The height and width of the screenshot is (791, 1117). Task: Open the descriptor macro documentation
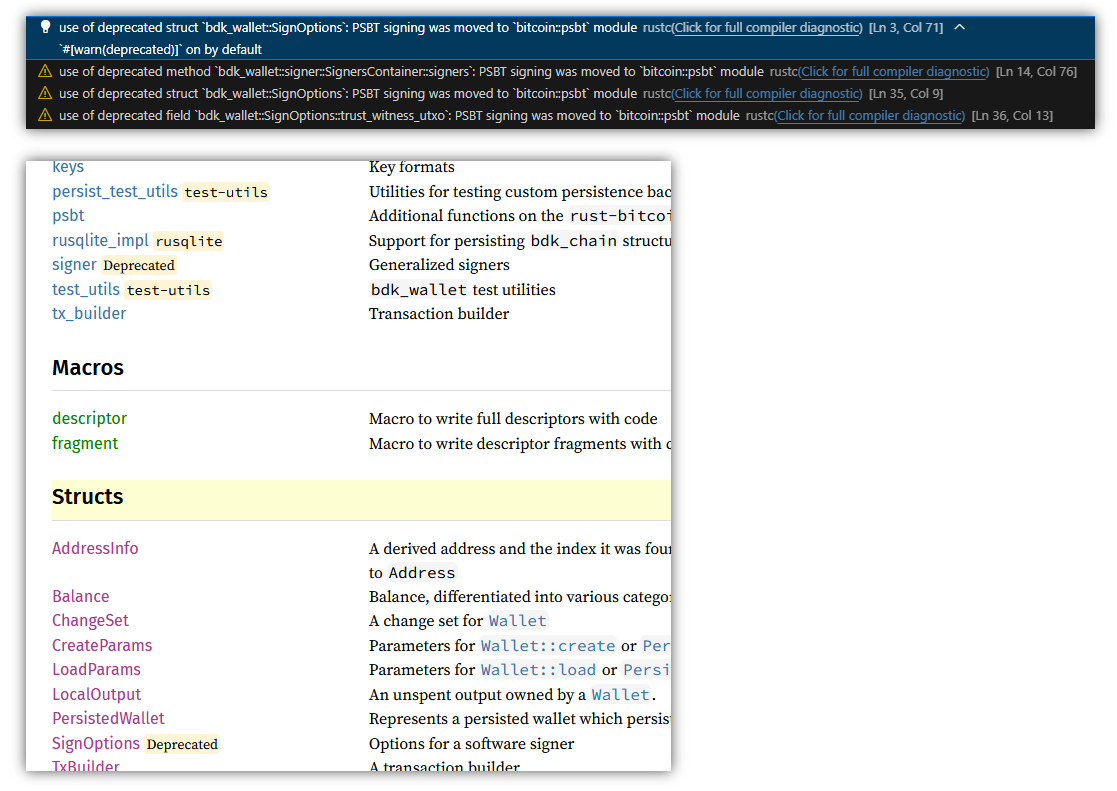click(x=89, y=419)
